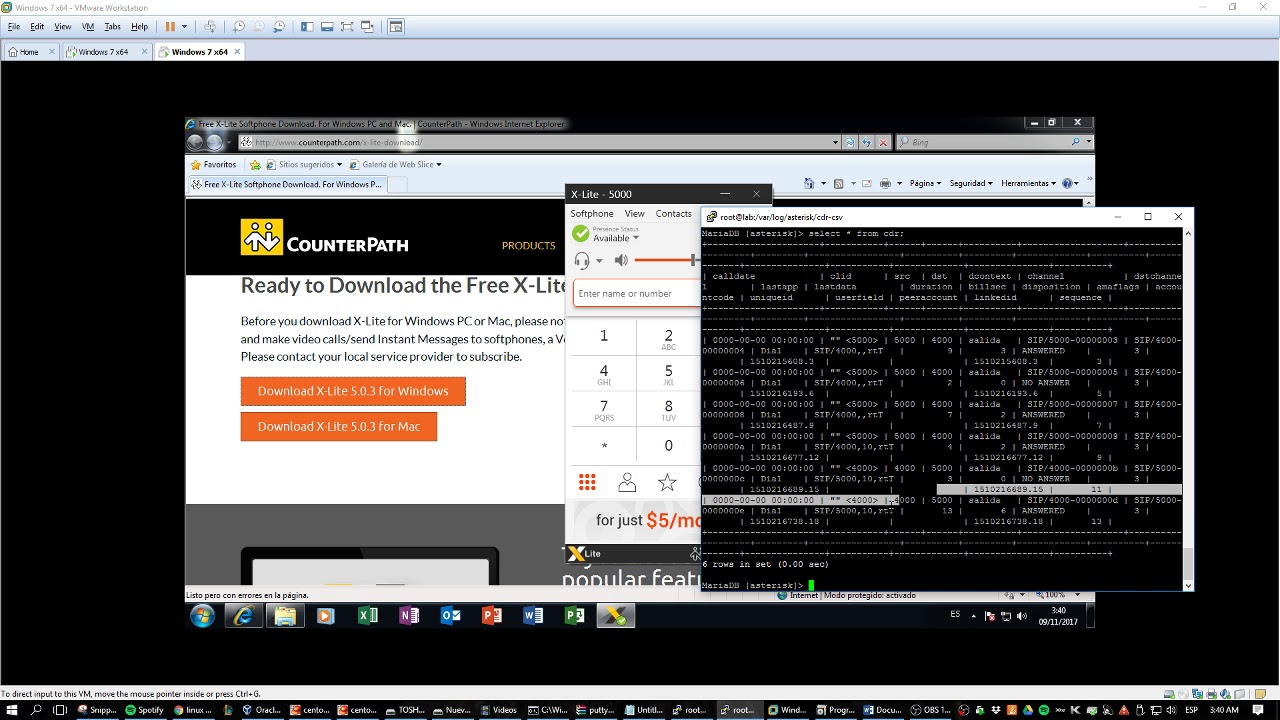Expand the power options dropdown arrow
This screenshot has width=1280, height=720.
(x=184, y=27)
